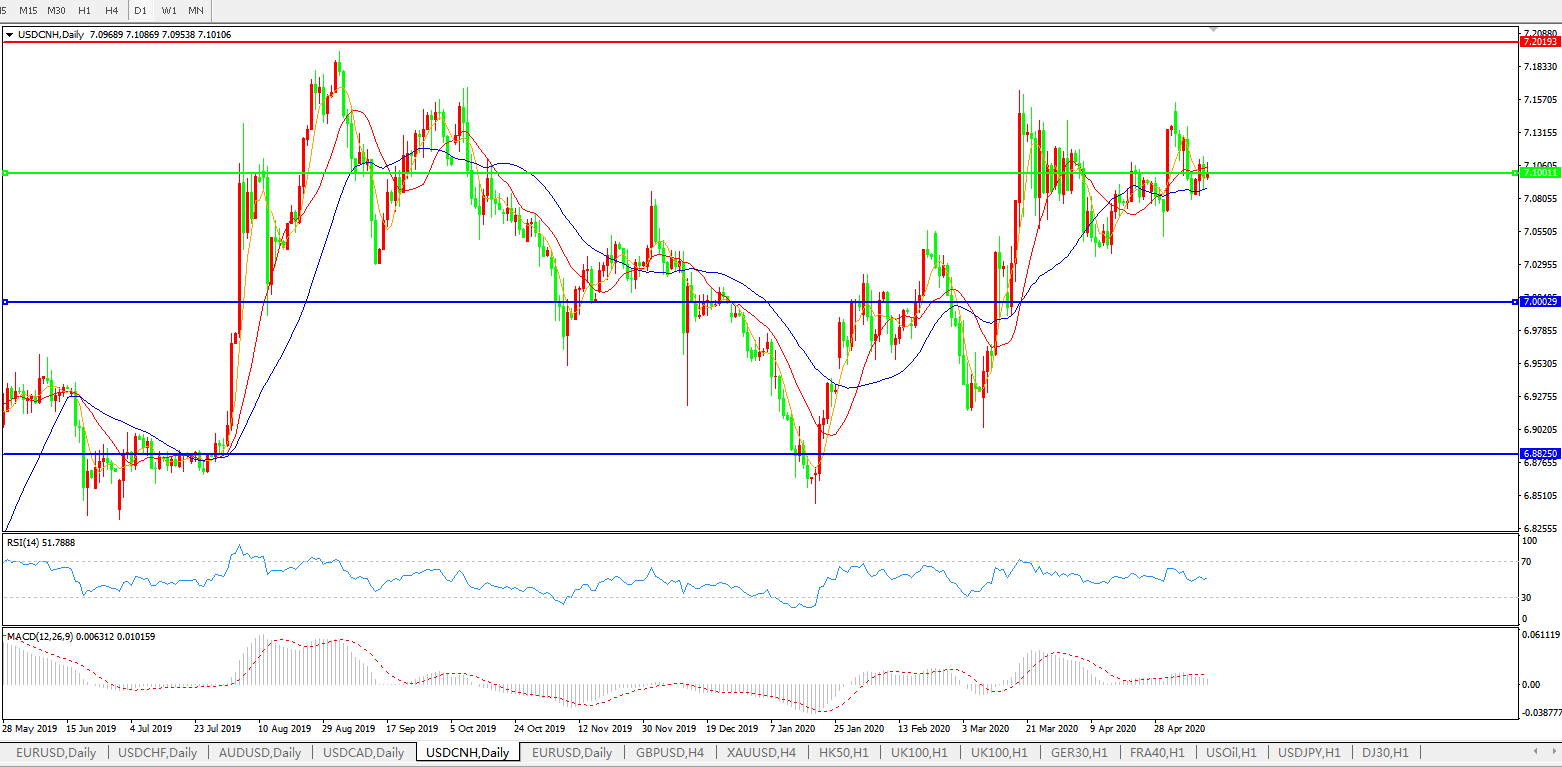Open the USDCHF,Daily chart tab
This screenshot has height=767, width=1562.
click(158, 753)
